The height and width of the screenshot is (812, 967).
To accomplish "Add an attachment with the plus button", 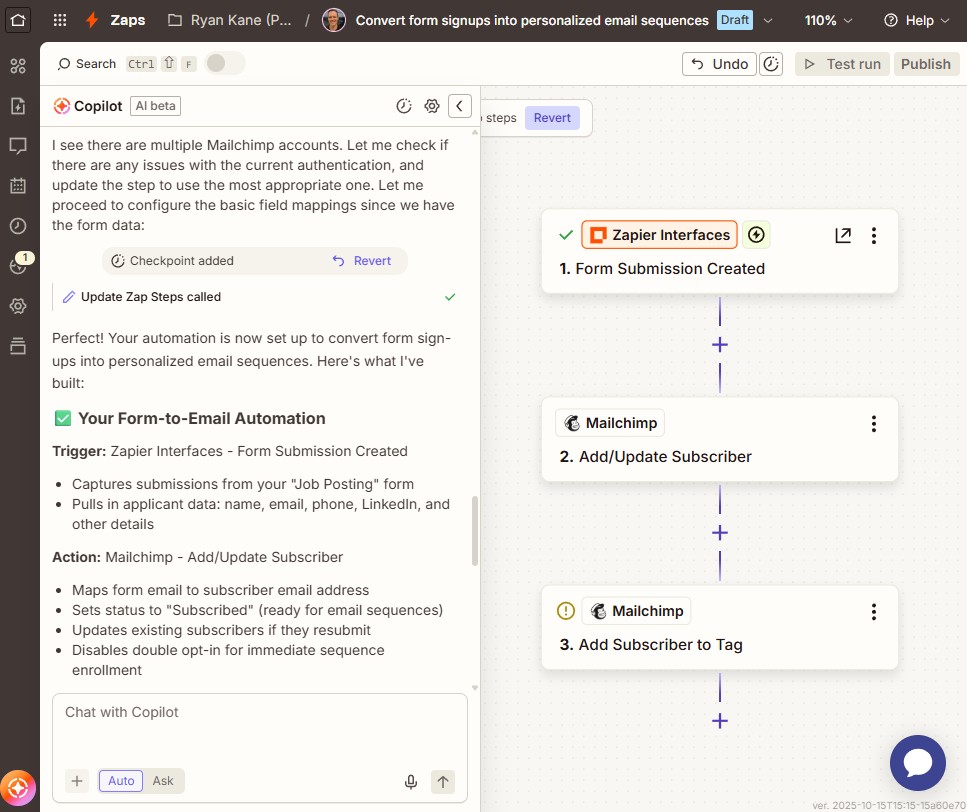I will click(x=77, y=781).
